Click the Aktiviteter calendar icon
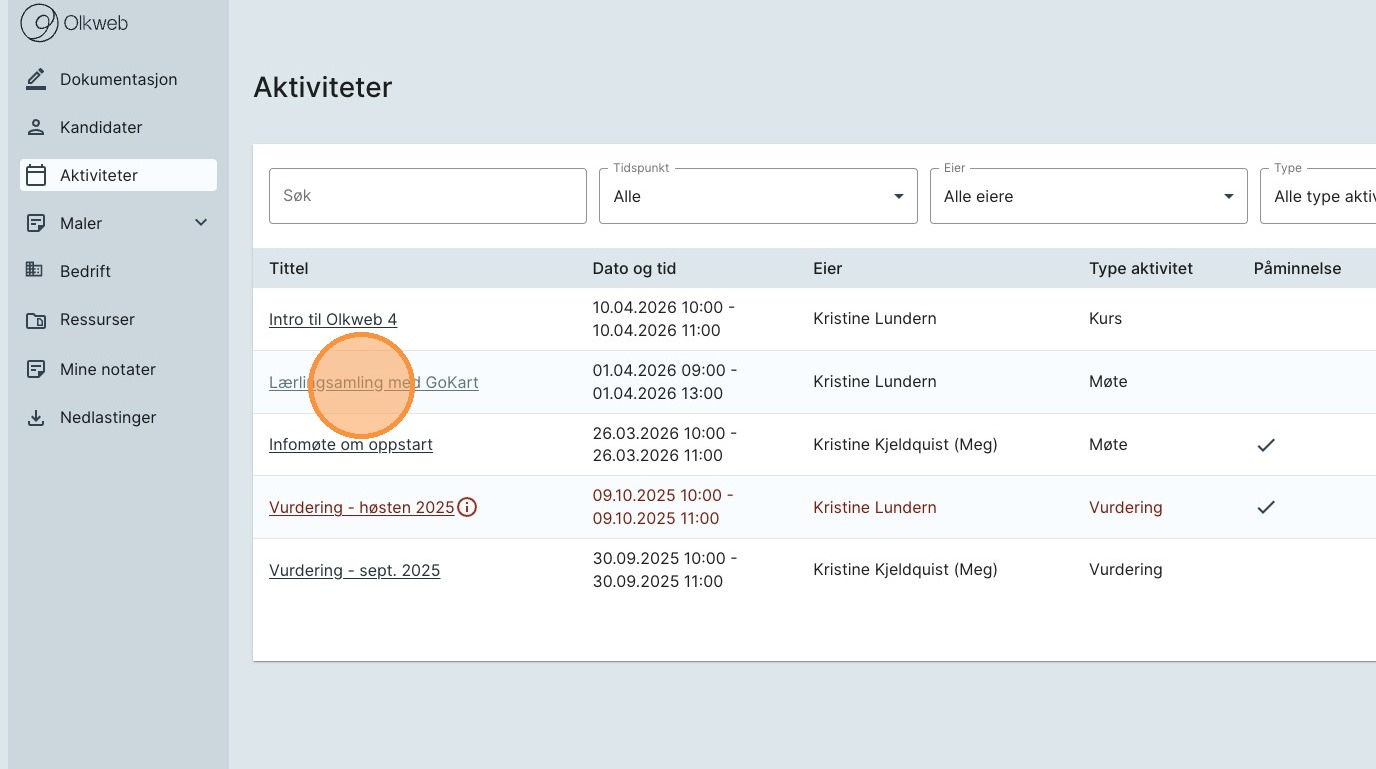 pos(36,175)
